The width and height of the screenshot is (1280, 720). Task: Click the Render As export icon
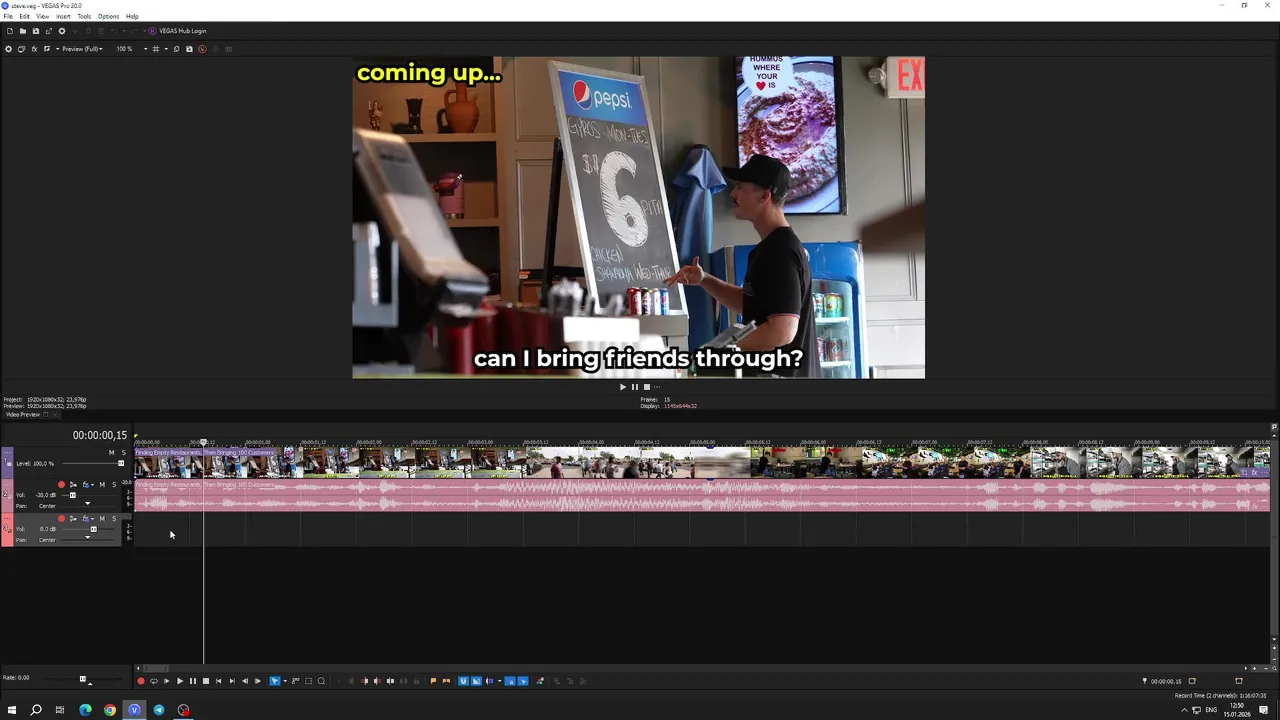(49, 31)
